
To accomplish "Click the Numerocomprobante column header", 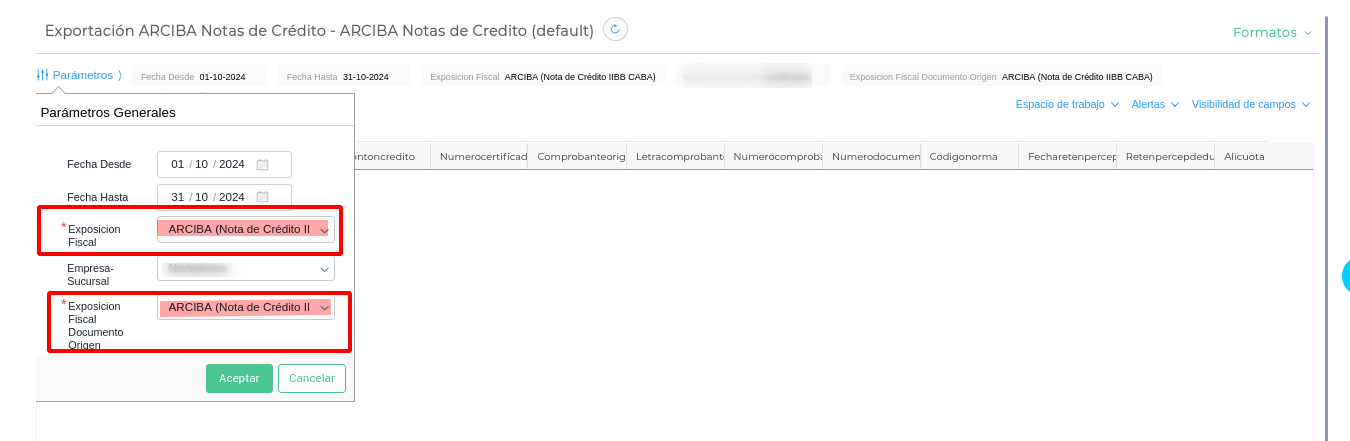I will [773, 156].
